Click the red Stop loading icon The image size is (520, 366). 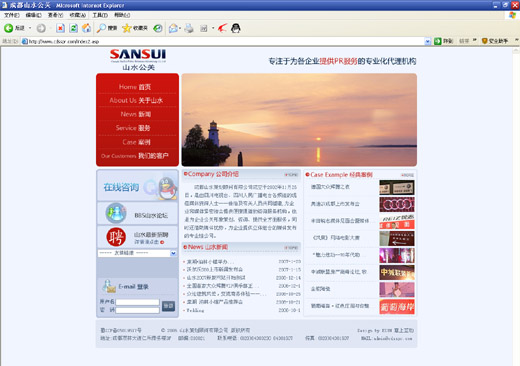click(x=60, y=28)
